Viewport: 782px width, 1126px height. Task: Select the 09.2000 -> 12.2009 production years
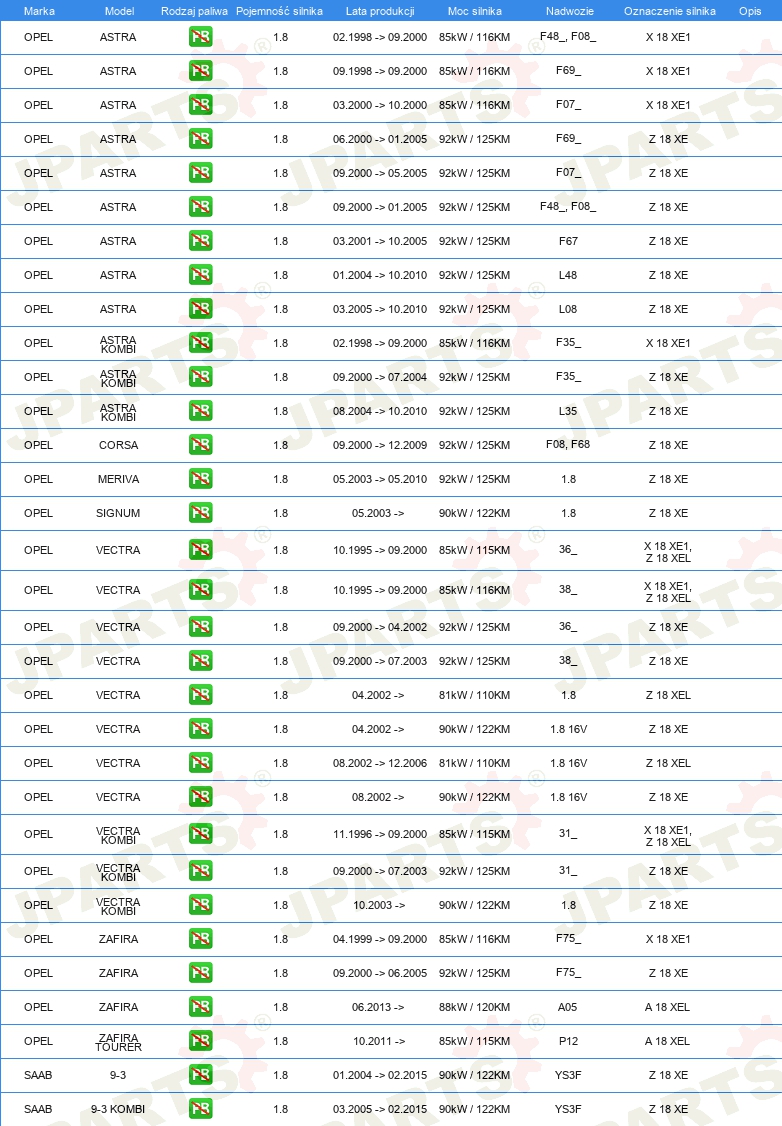pos(380,445)
